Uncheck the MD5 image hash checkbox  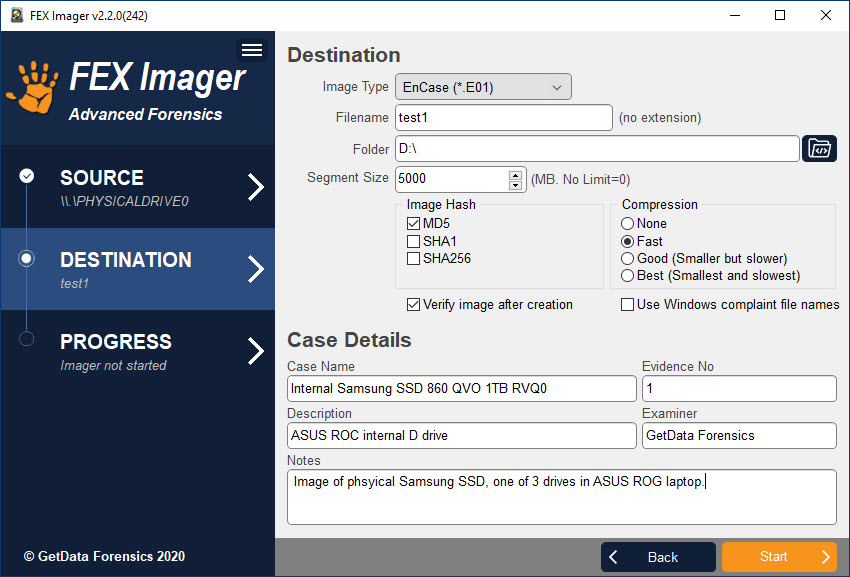tap(413, 224)
